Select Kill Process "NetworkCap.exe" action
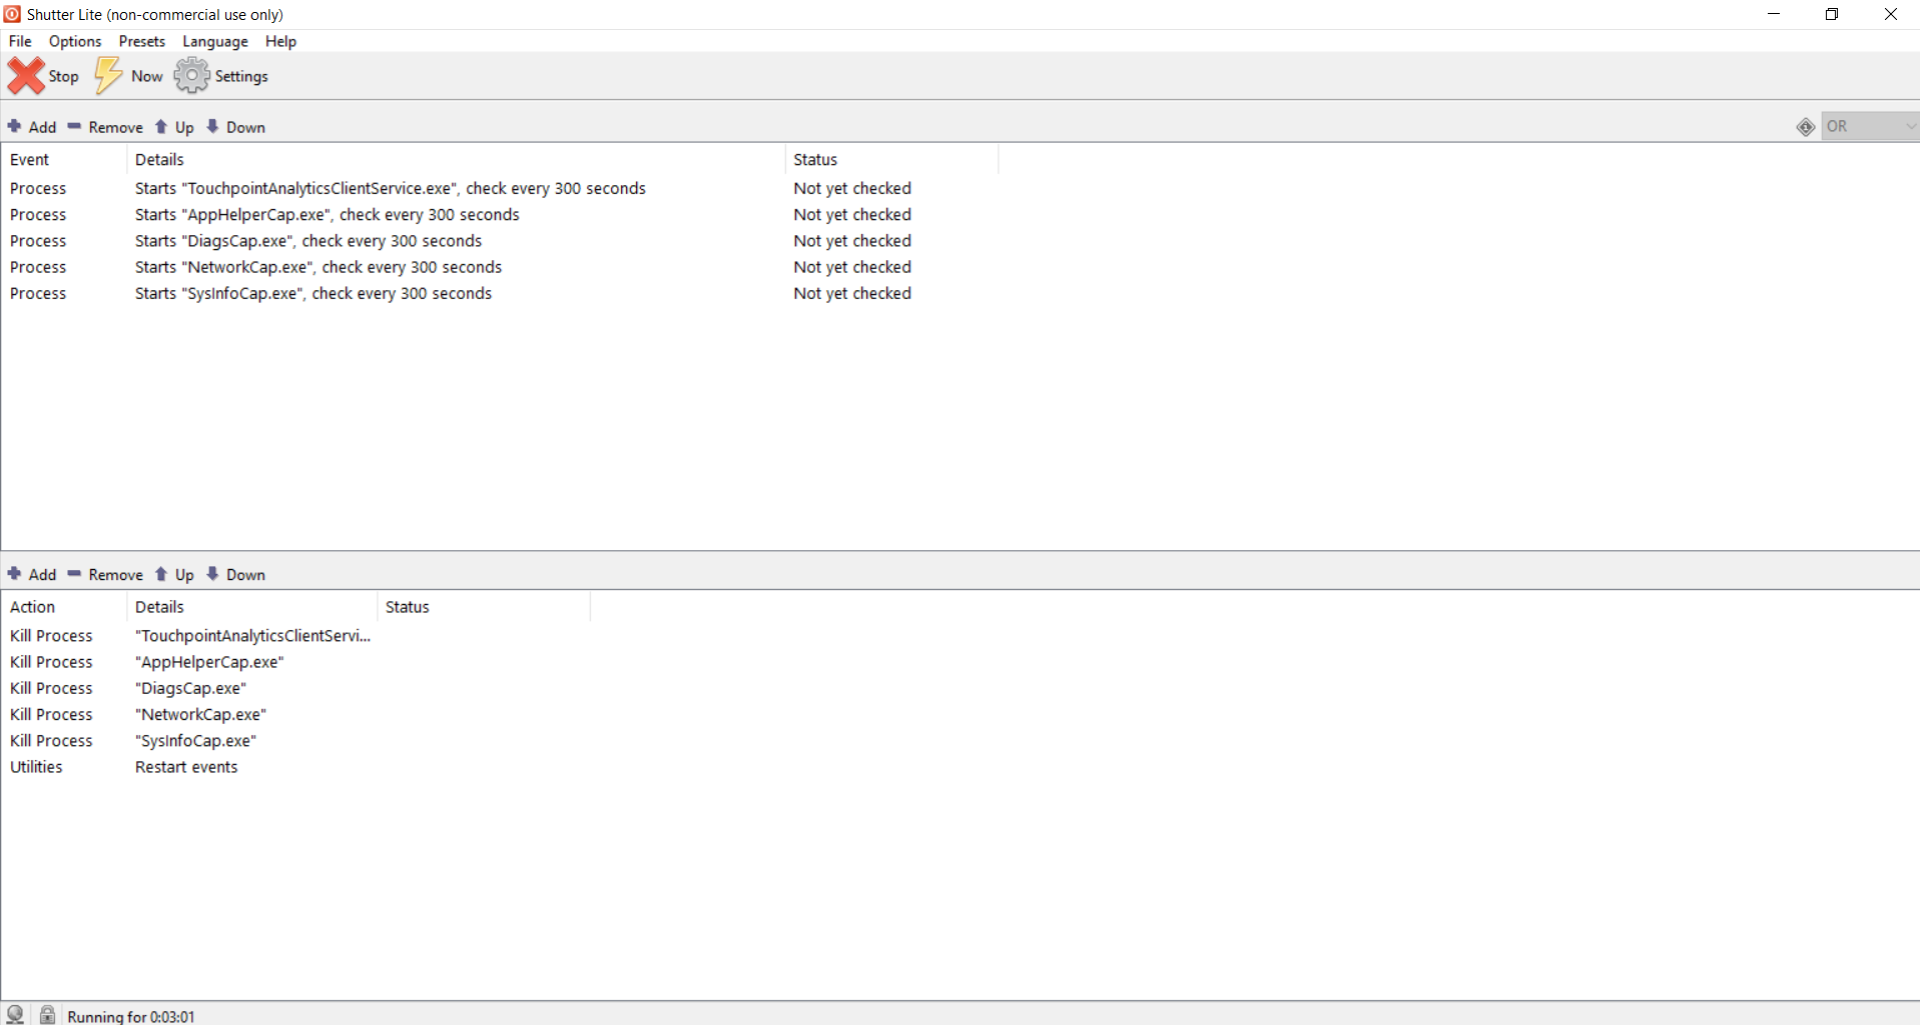Screen dimensions: 1920x1025 pos(296,714)
